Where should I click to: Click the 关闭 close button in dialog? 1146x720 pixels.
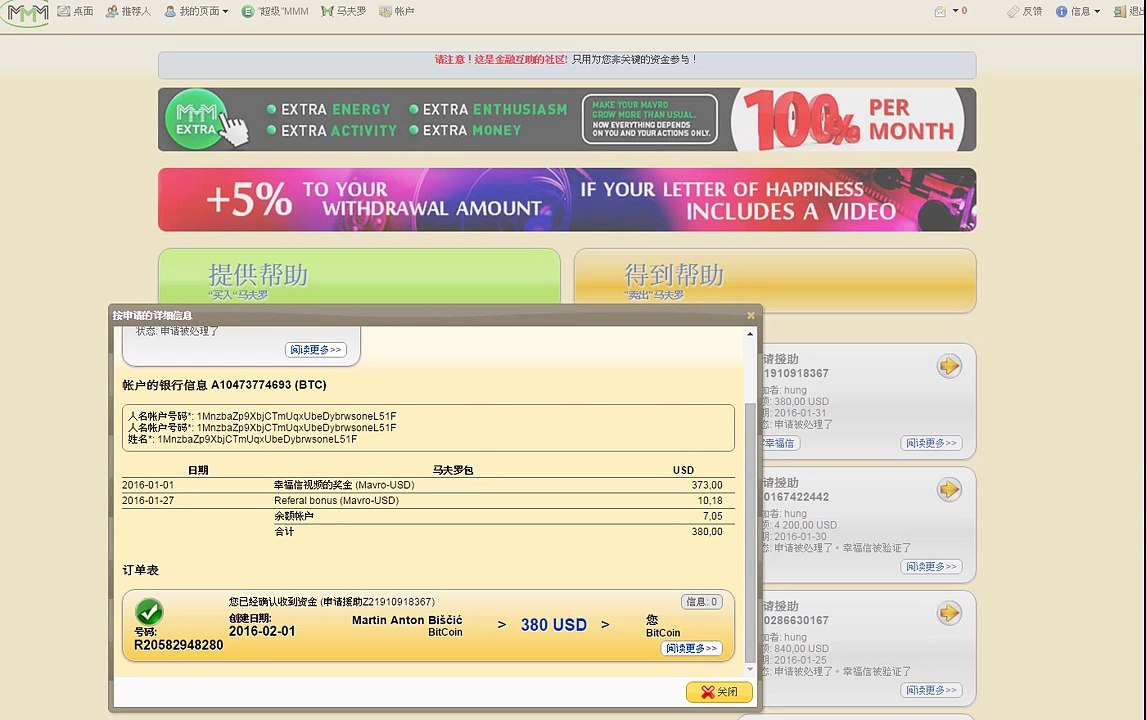(719, 691)
